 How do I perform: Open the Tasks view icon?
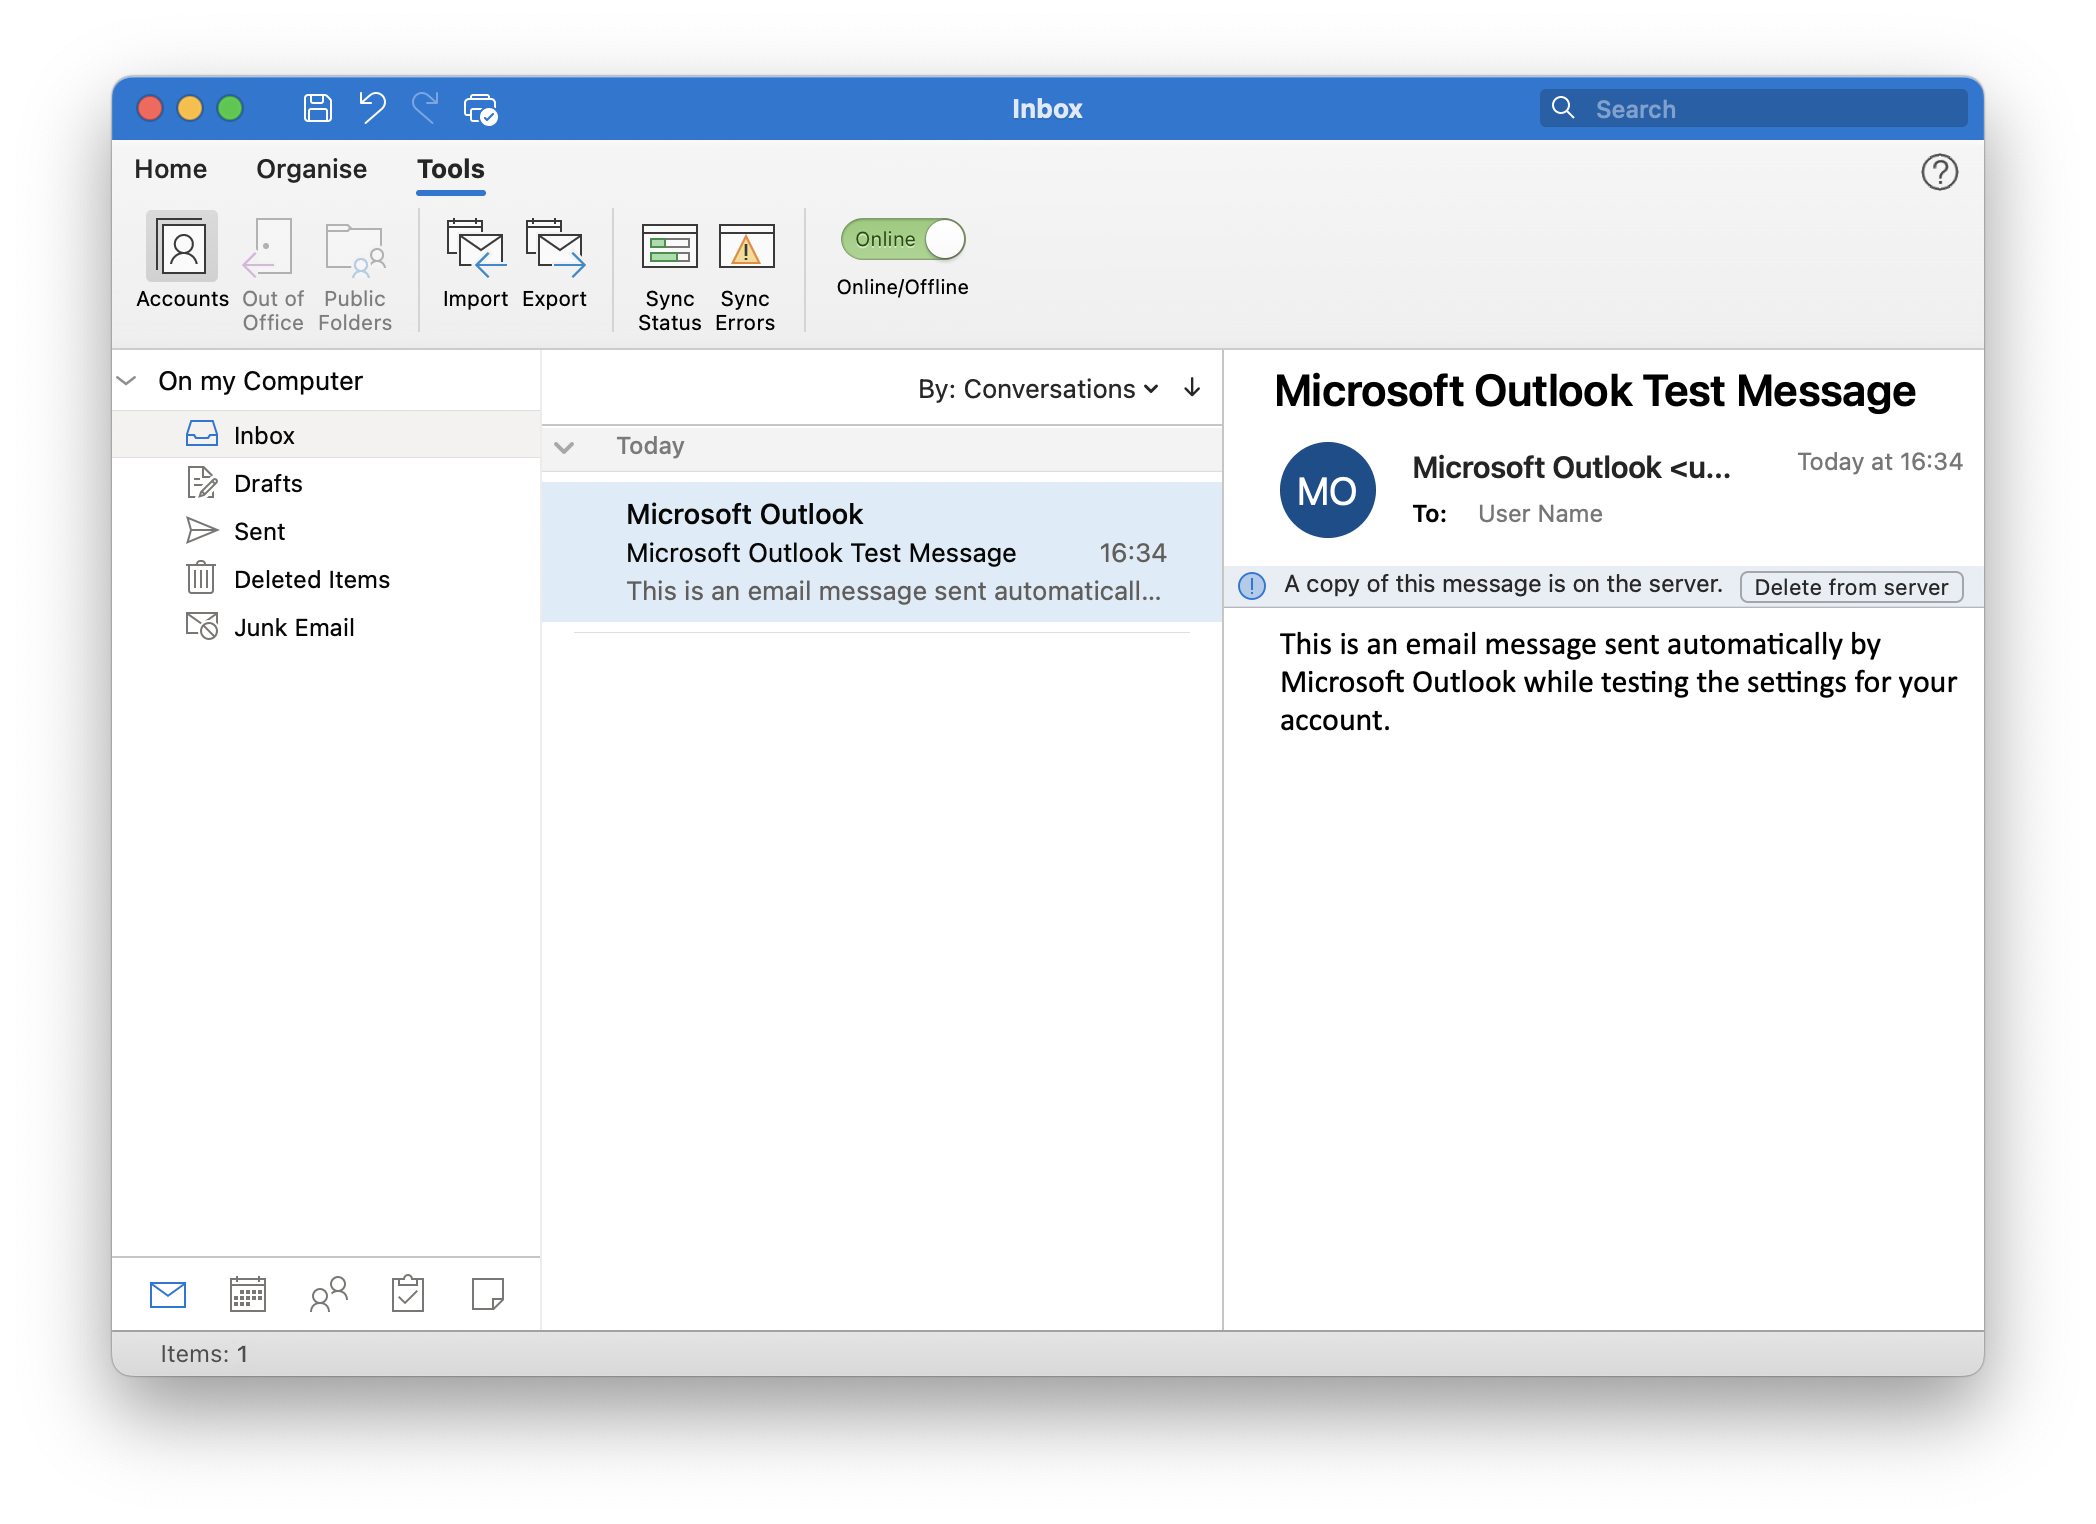408,1294
